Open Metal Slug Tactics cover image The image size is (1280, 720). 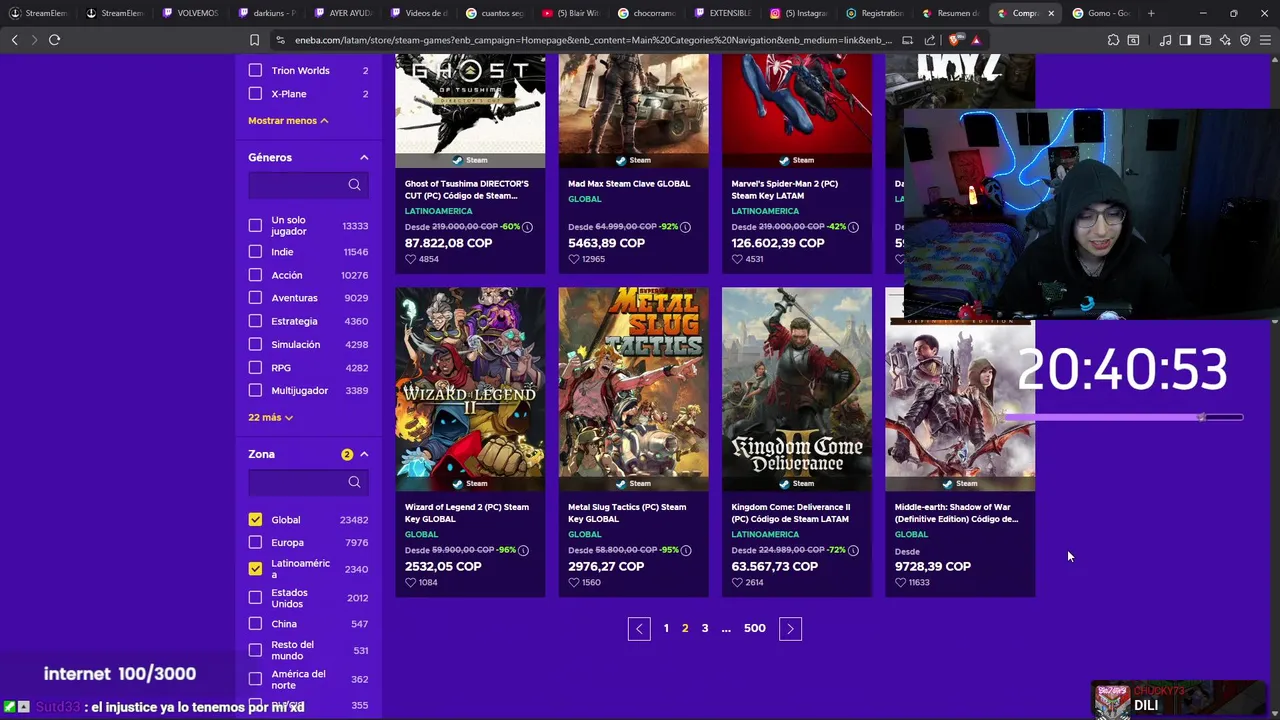point(633,389)
